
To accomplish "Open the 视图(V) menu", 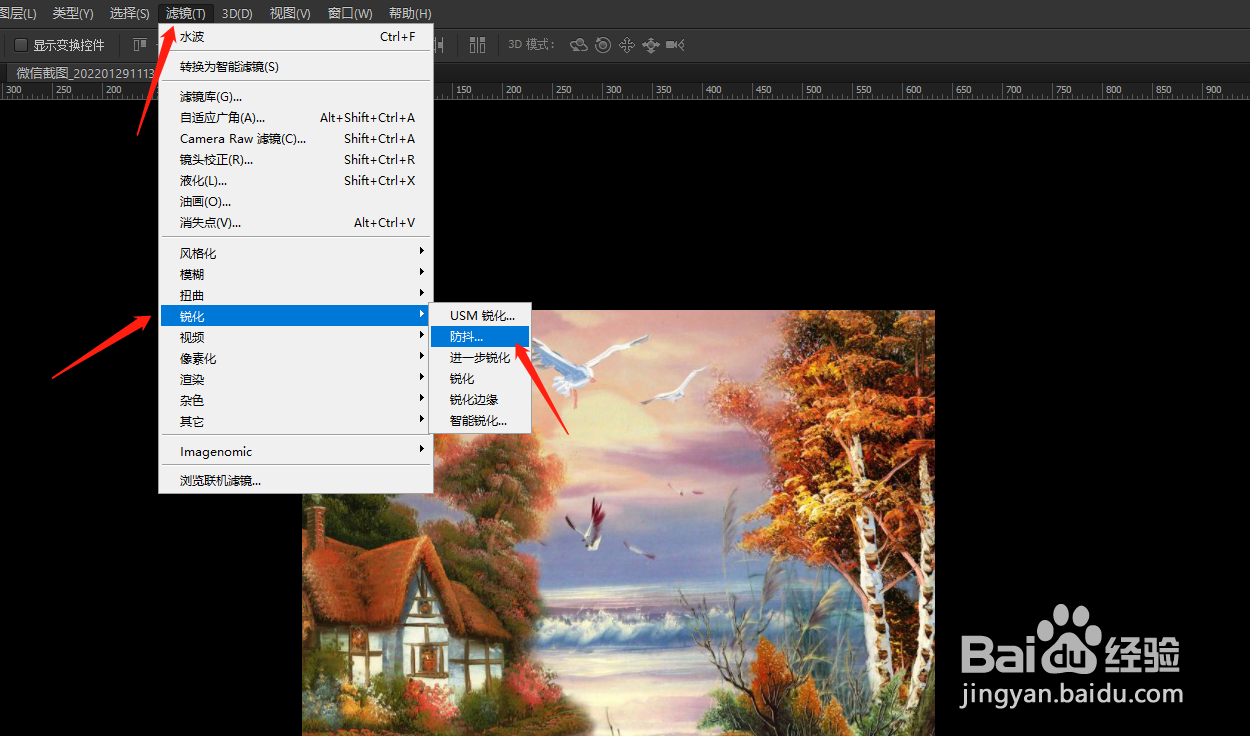I will pyautogui.click(x=290, y=13).
